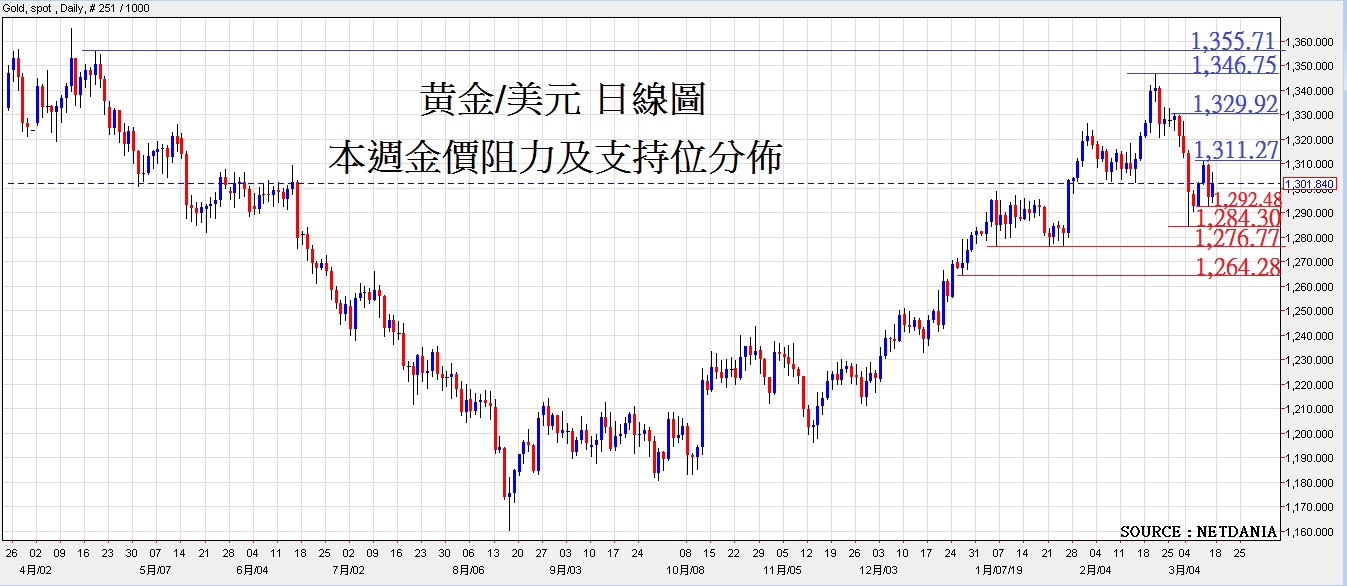The height and width of the screenshot is (586, 1347).
Task: Click the 8月/06 date on time axis
Action: pyautogui.click(x=468, y=569)
